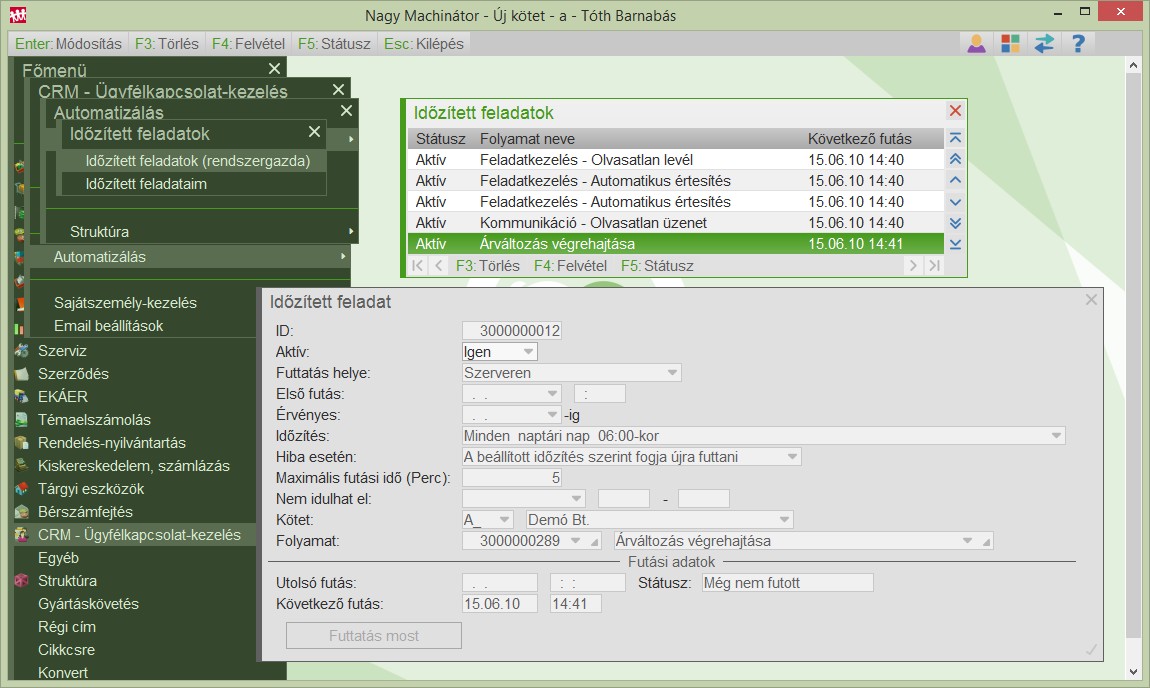Click the Tárgyi eszközök house icon
The height and width of the screenshot is (688, 1150).
coord(21,489)
